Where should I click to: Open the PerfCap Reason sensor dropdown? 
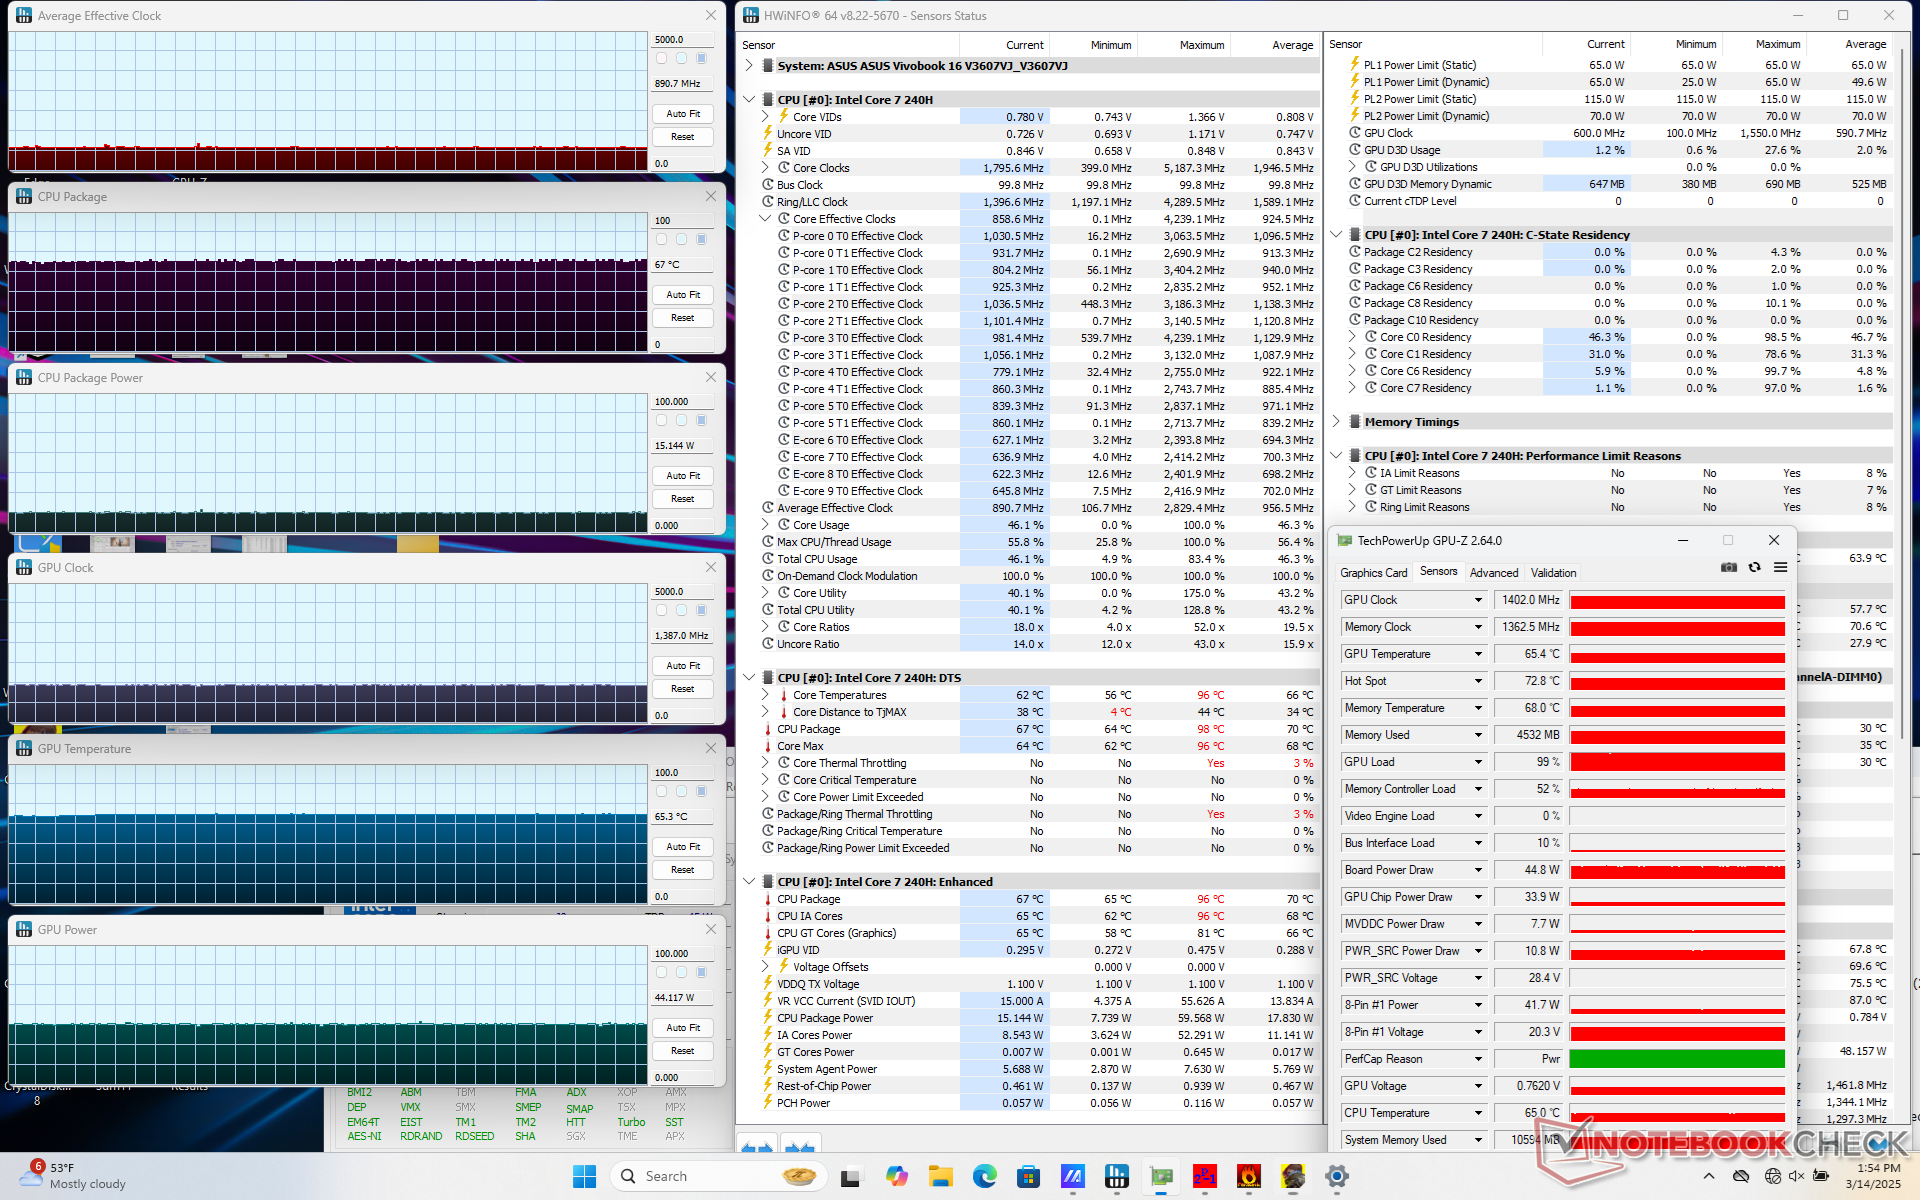1478,1059
